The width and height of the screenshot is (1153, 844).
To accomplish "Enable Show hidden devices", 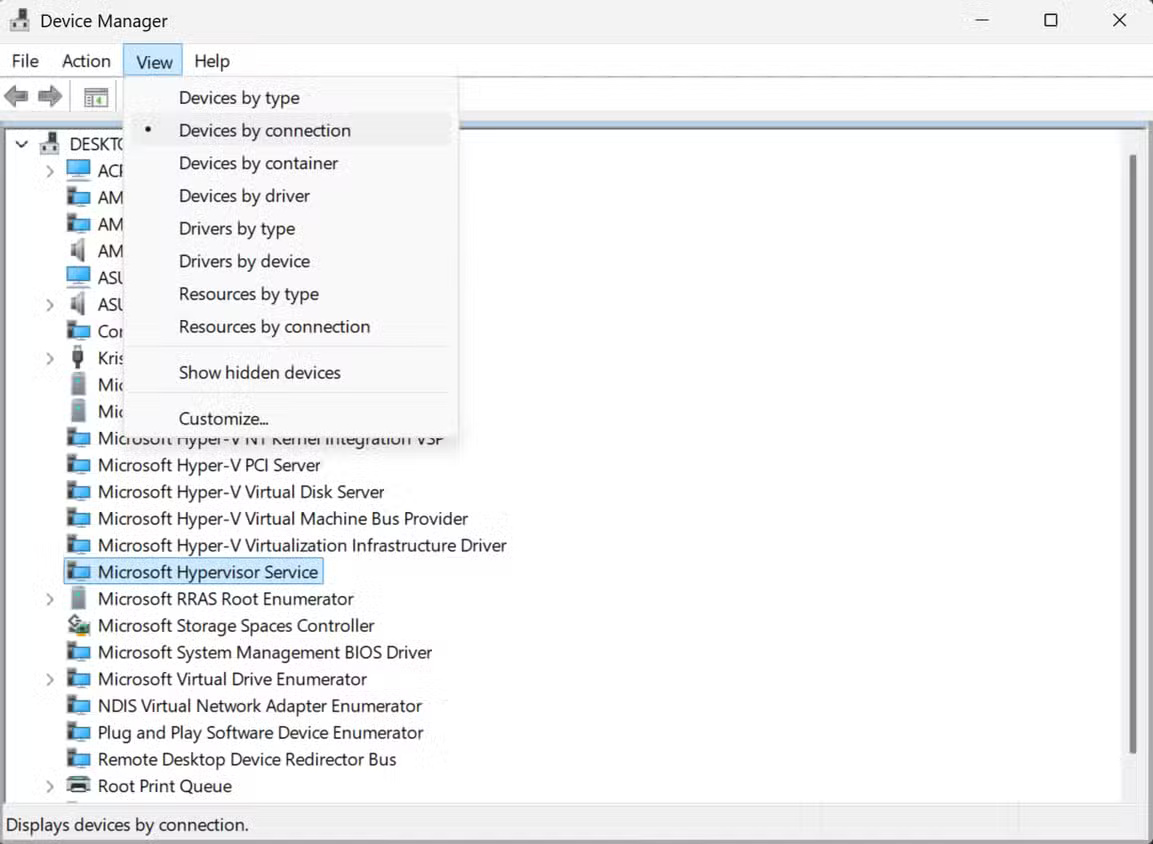I will 260,372.
